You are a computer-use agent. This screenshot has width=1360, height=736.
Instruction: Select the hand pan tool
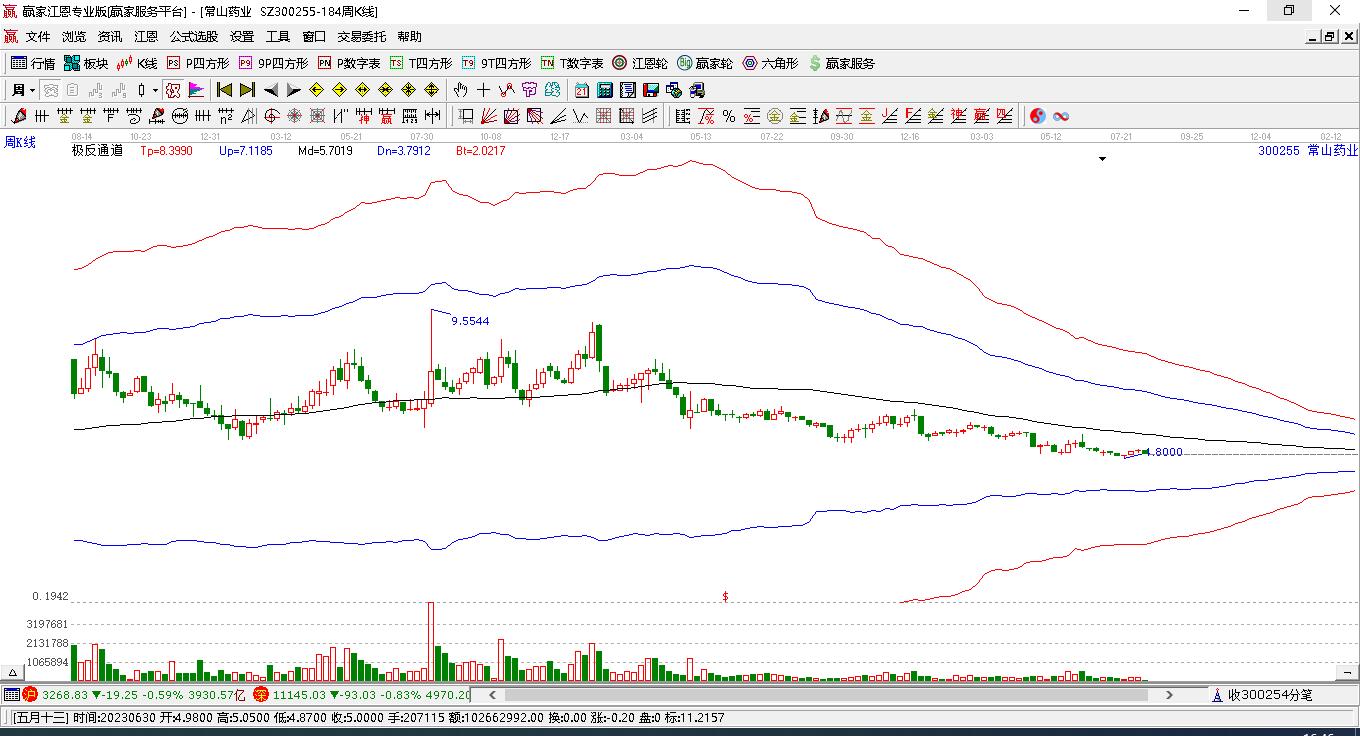(460, 90)
